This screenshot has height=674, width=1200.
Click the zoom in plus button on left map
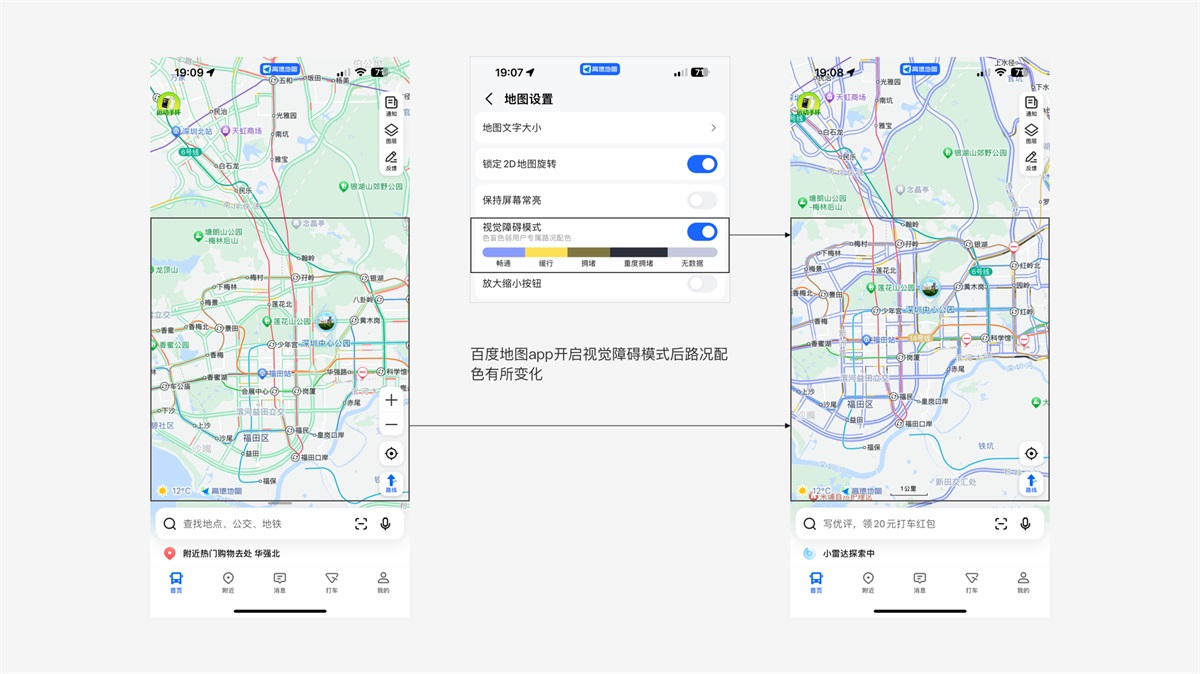coord(391,400)
